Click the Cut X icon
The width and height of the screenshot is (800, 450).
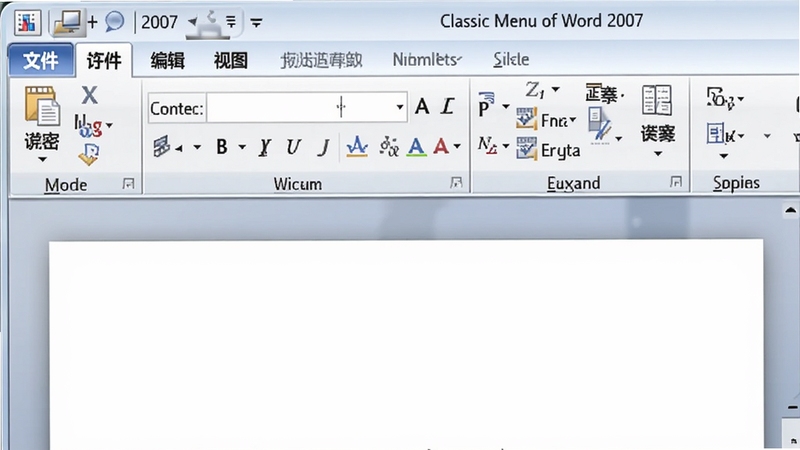(x=89, y=95)
